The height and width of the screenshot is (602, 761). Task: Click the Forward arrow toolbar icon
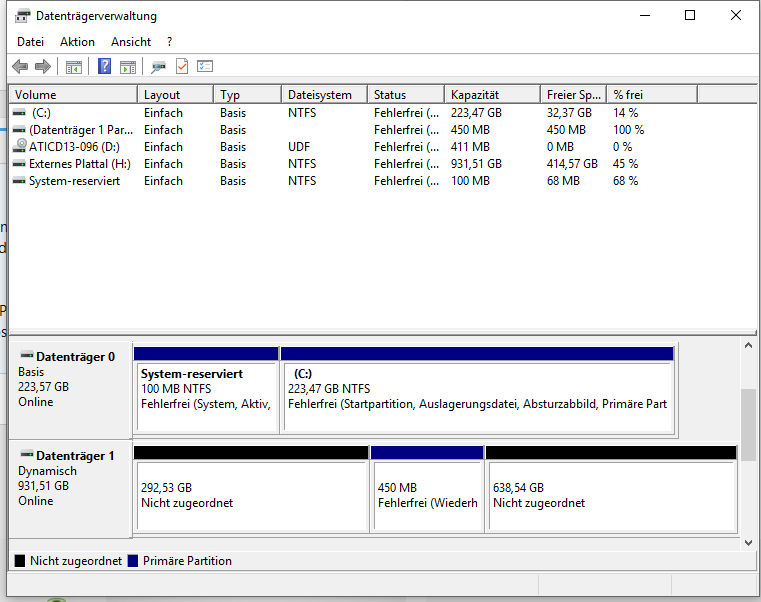coord(43,67)
